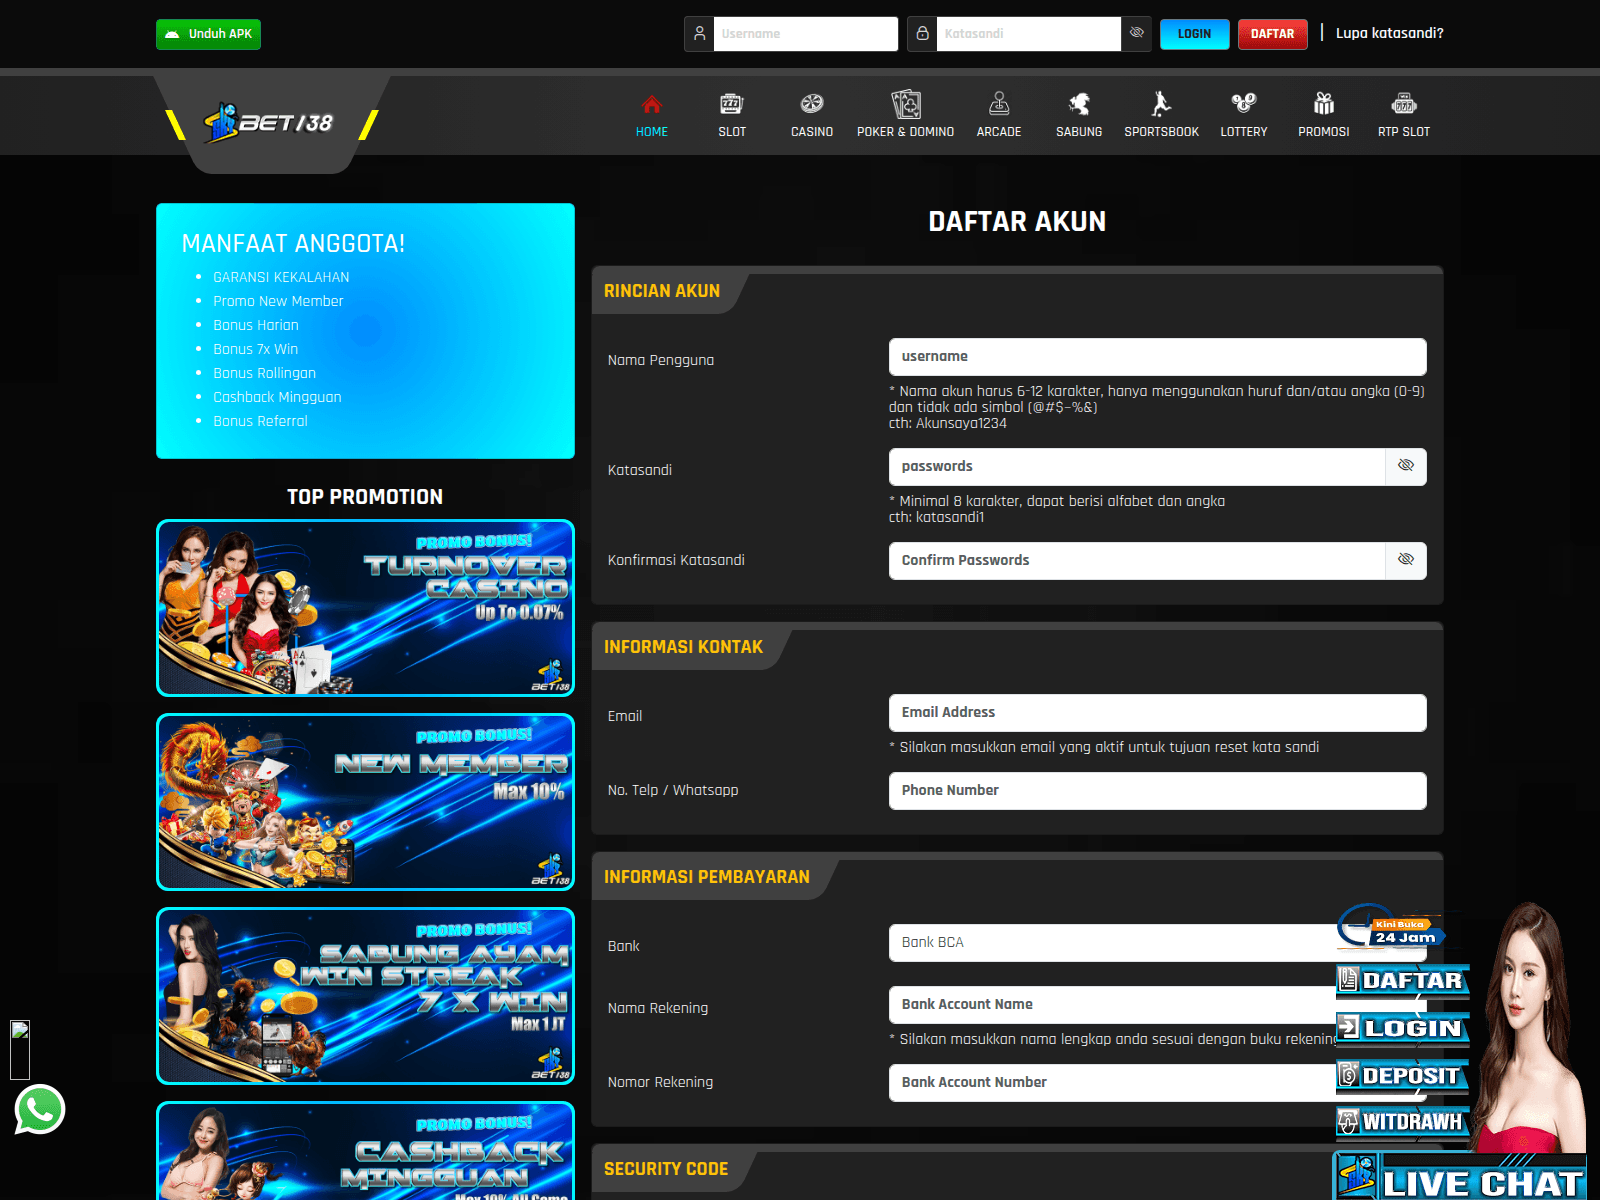Image resolution: width=1600 pixels, height=1200 pixels.
Task: Open the RTP Slot icon
Action: point(1404,104)
